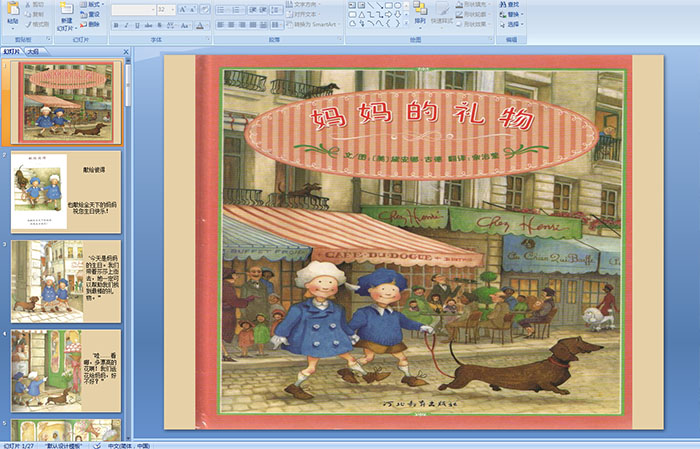
Task: Click the Paste (粘贴) clipboard icon
Action: point(13,9)
